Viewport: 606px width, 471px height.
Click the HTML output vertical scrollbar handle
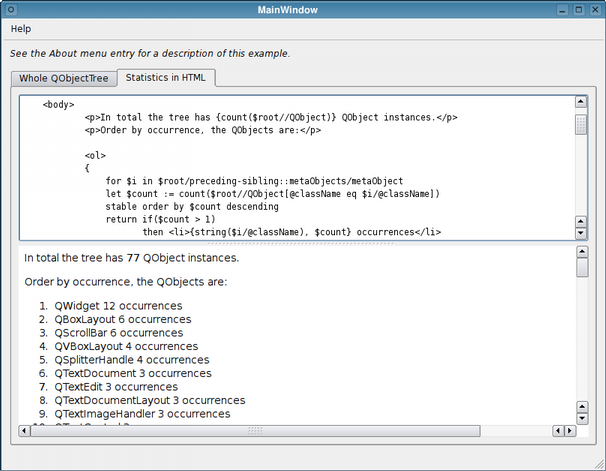582,268
